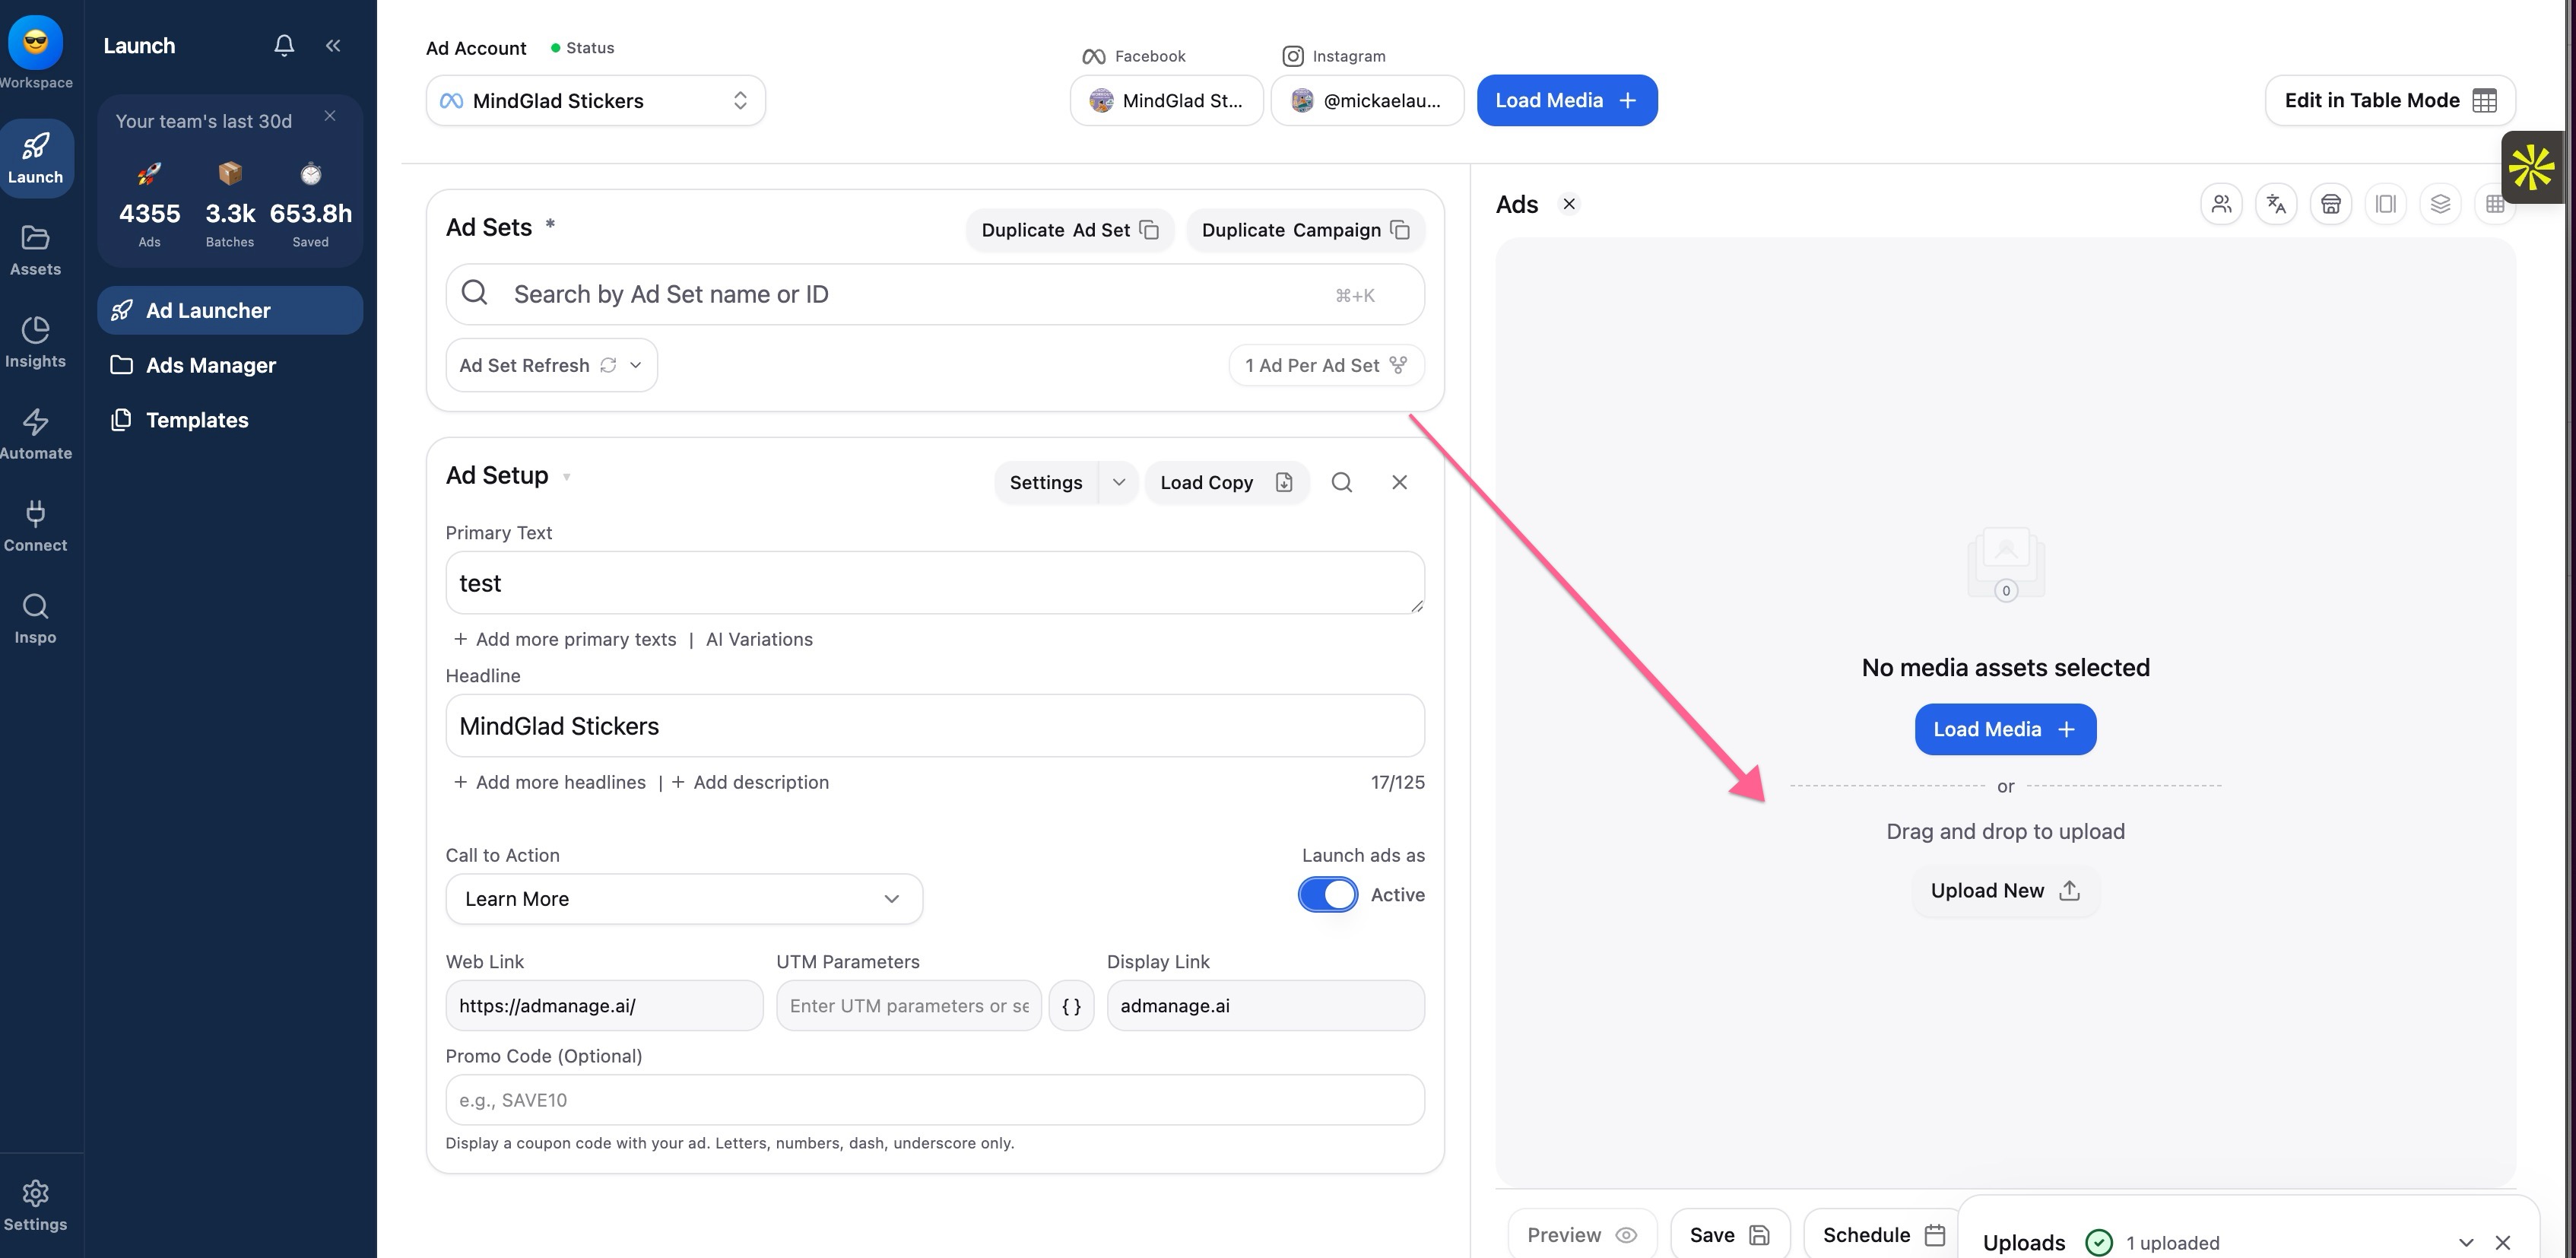Screen dimensions: 2576x1258
Task: Open Ads Manager menu item
Action: [x=230, y=365]
